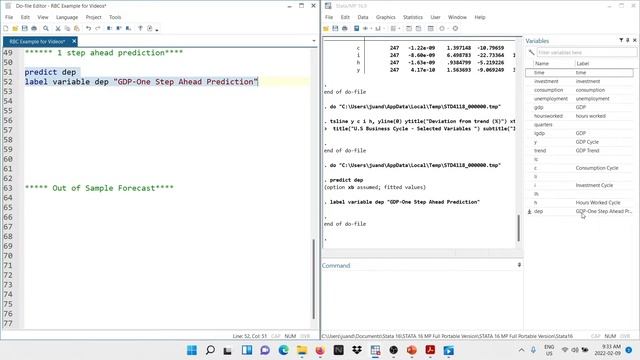Undo the last edit in the Do-file Editor

[88, 29]
